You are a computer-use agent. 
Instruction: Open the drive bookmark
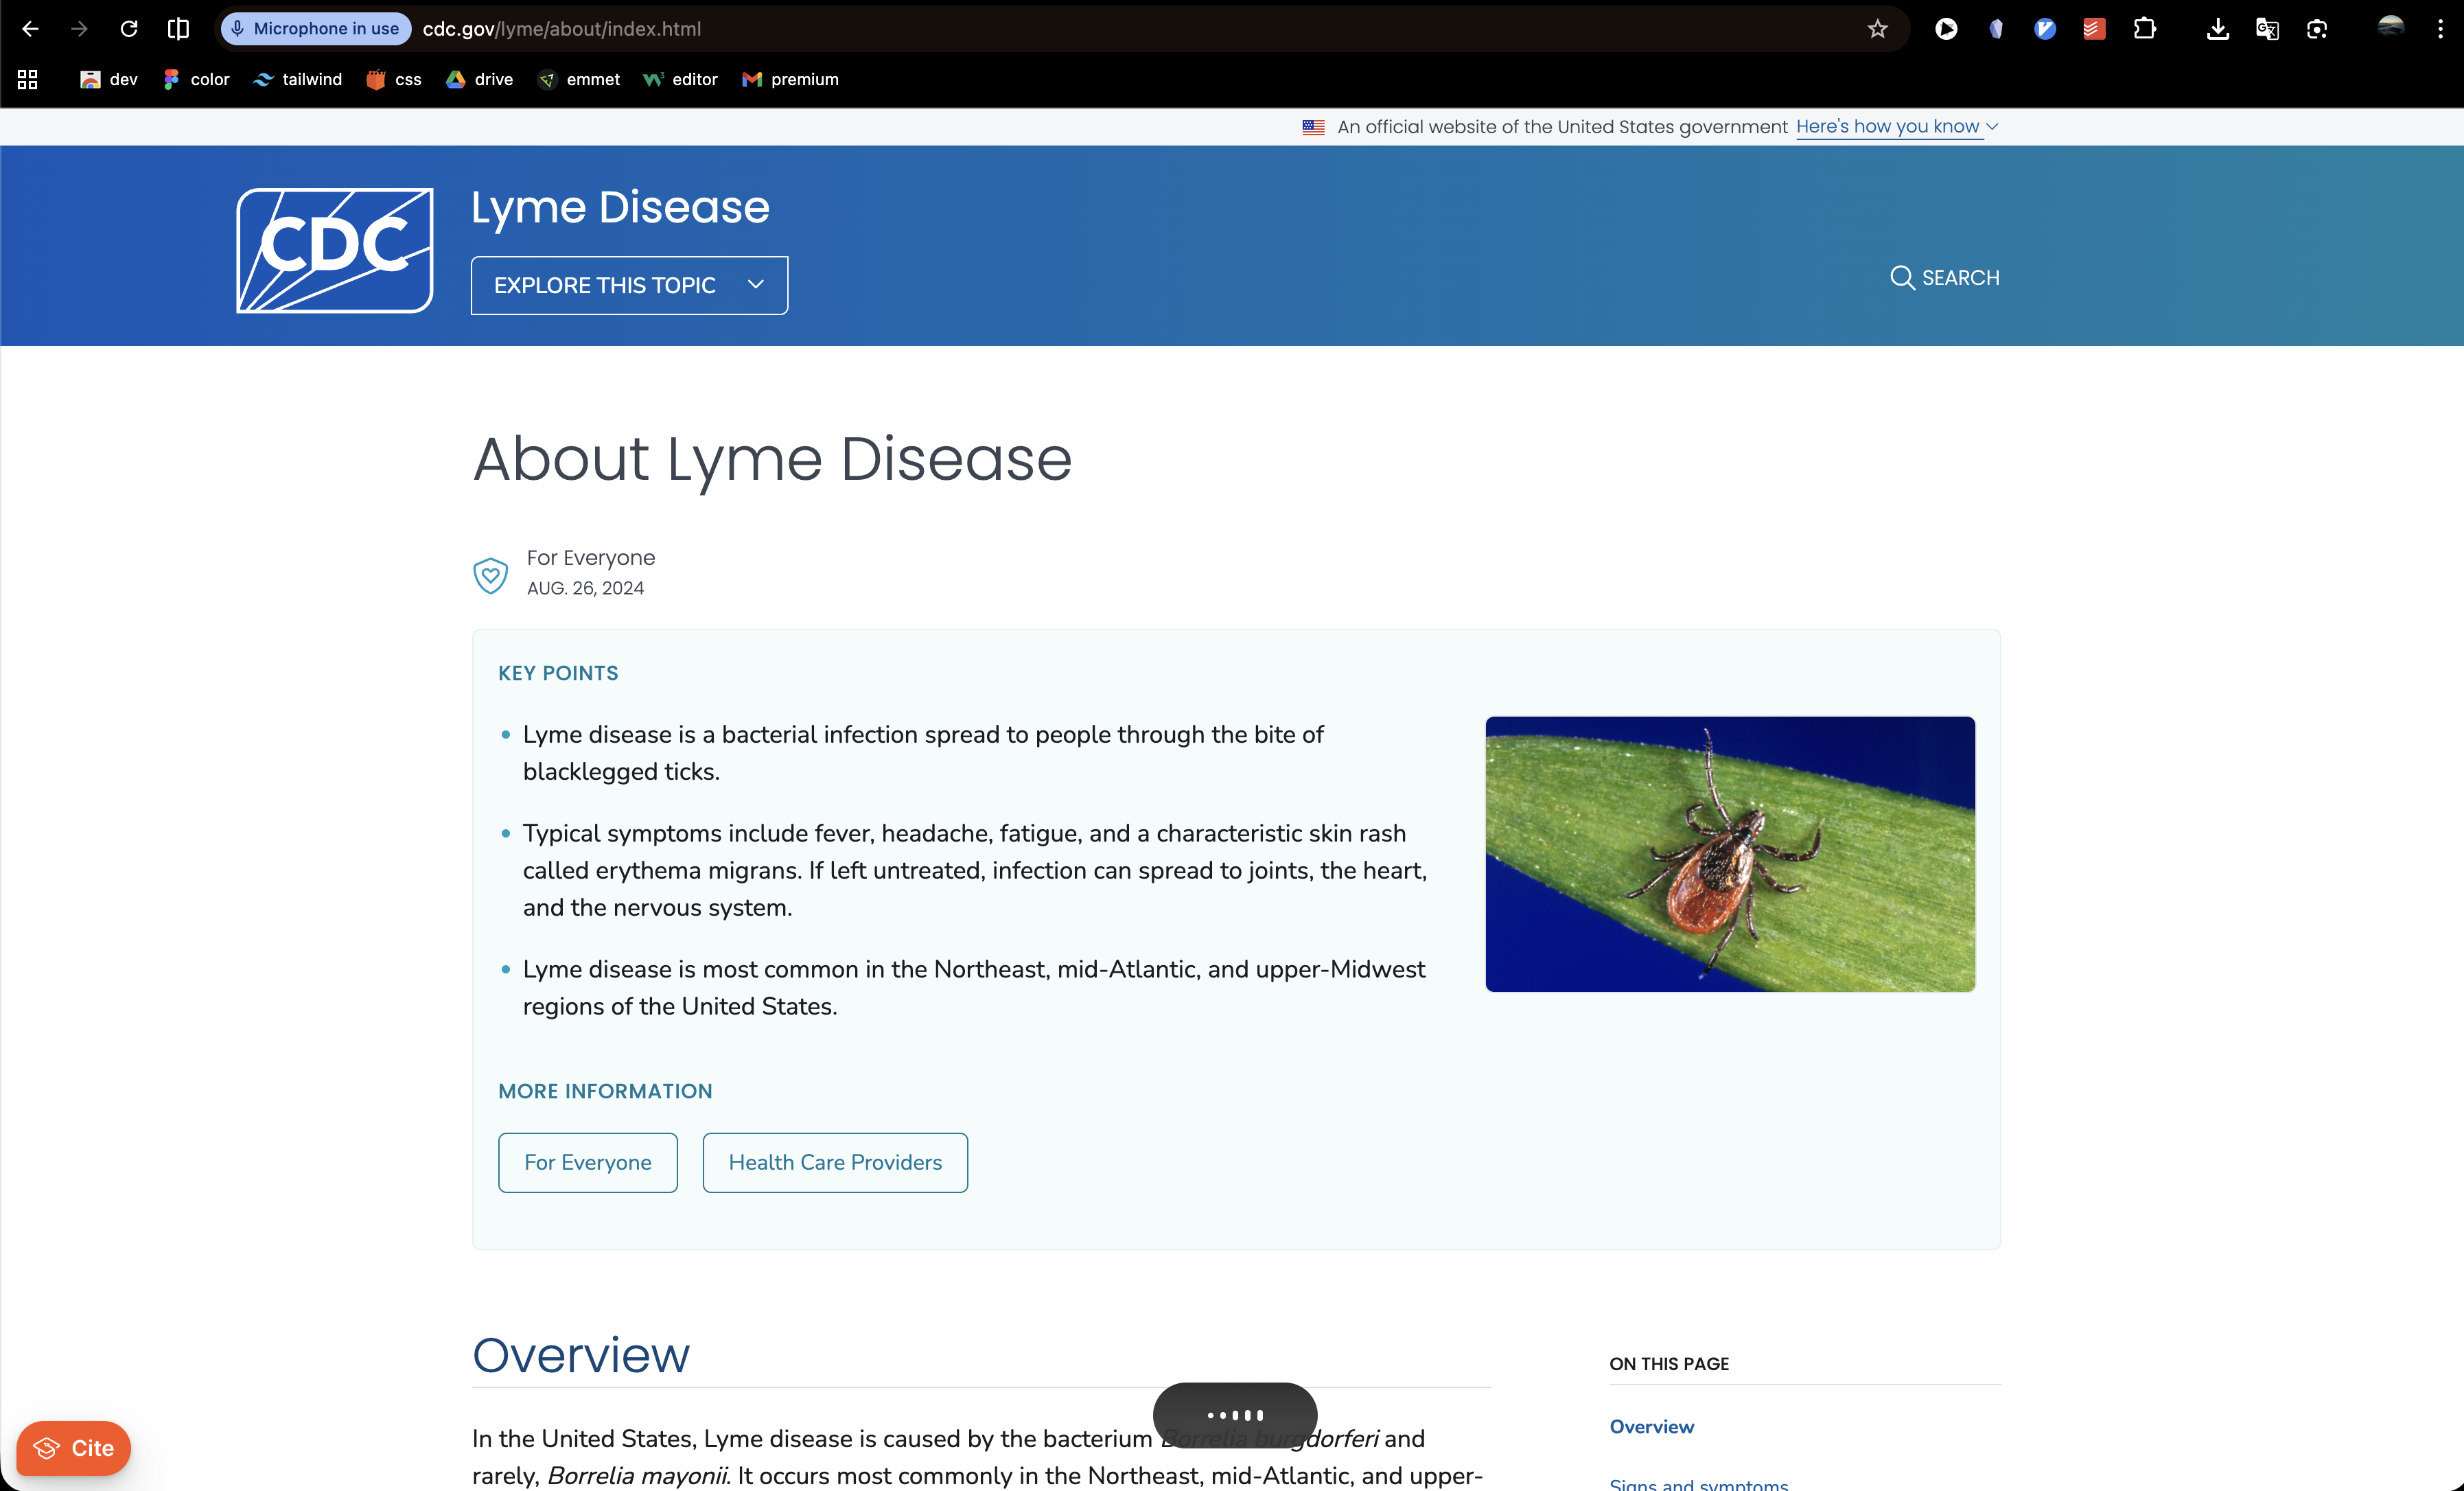coord(480,79)
